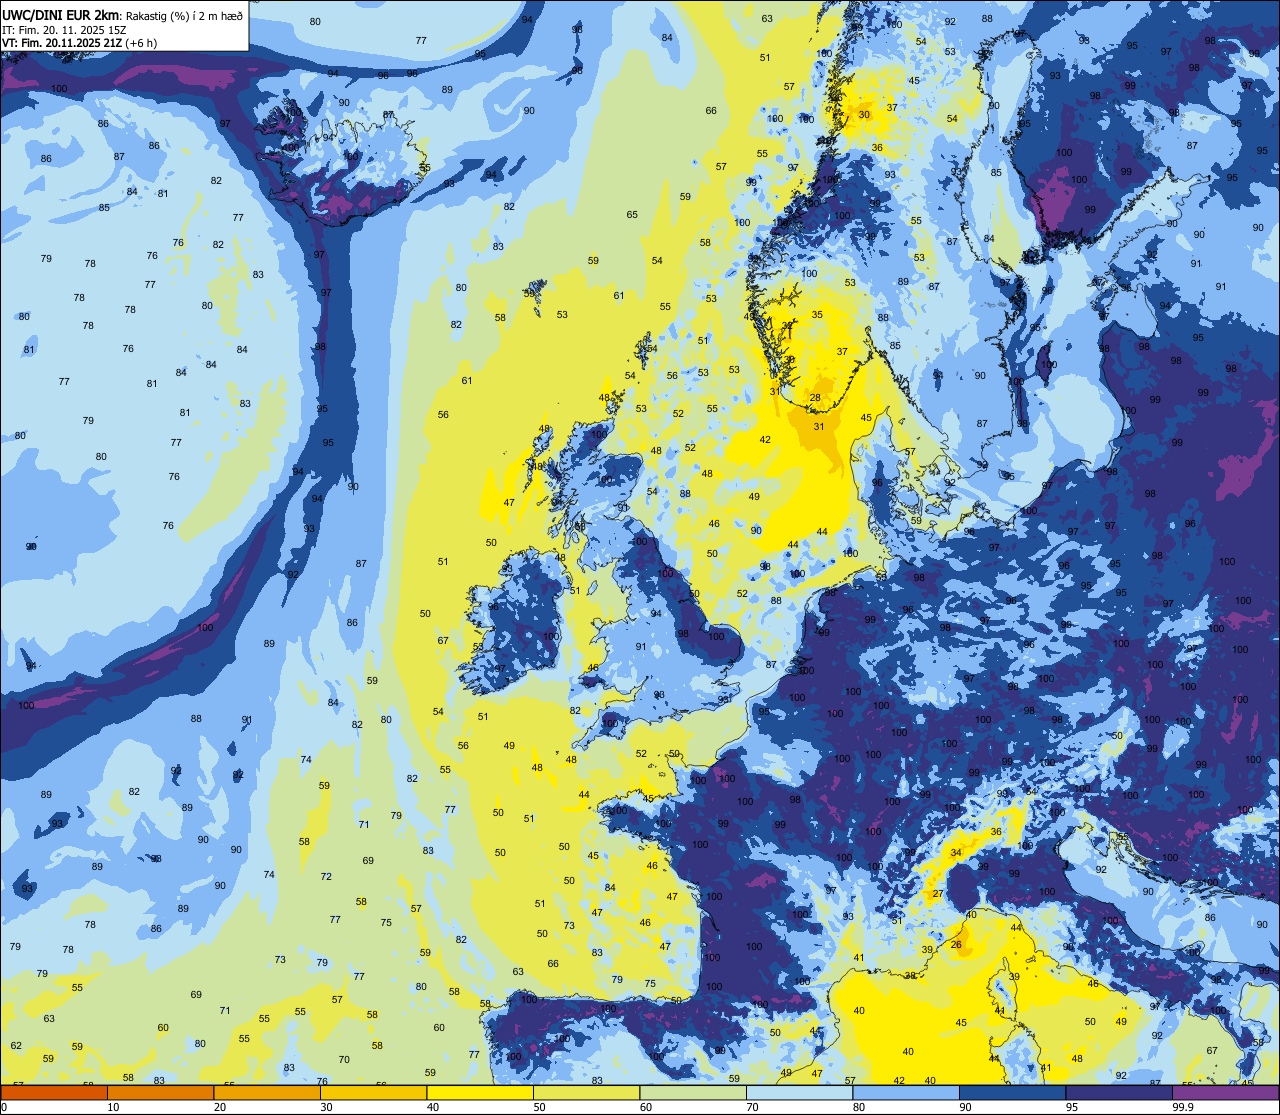1280x1115 pixels.
Task: Click the 'Rakastig (%) í 2 m hæð' label
Action: 185,16
